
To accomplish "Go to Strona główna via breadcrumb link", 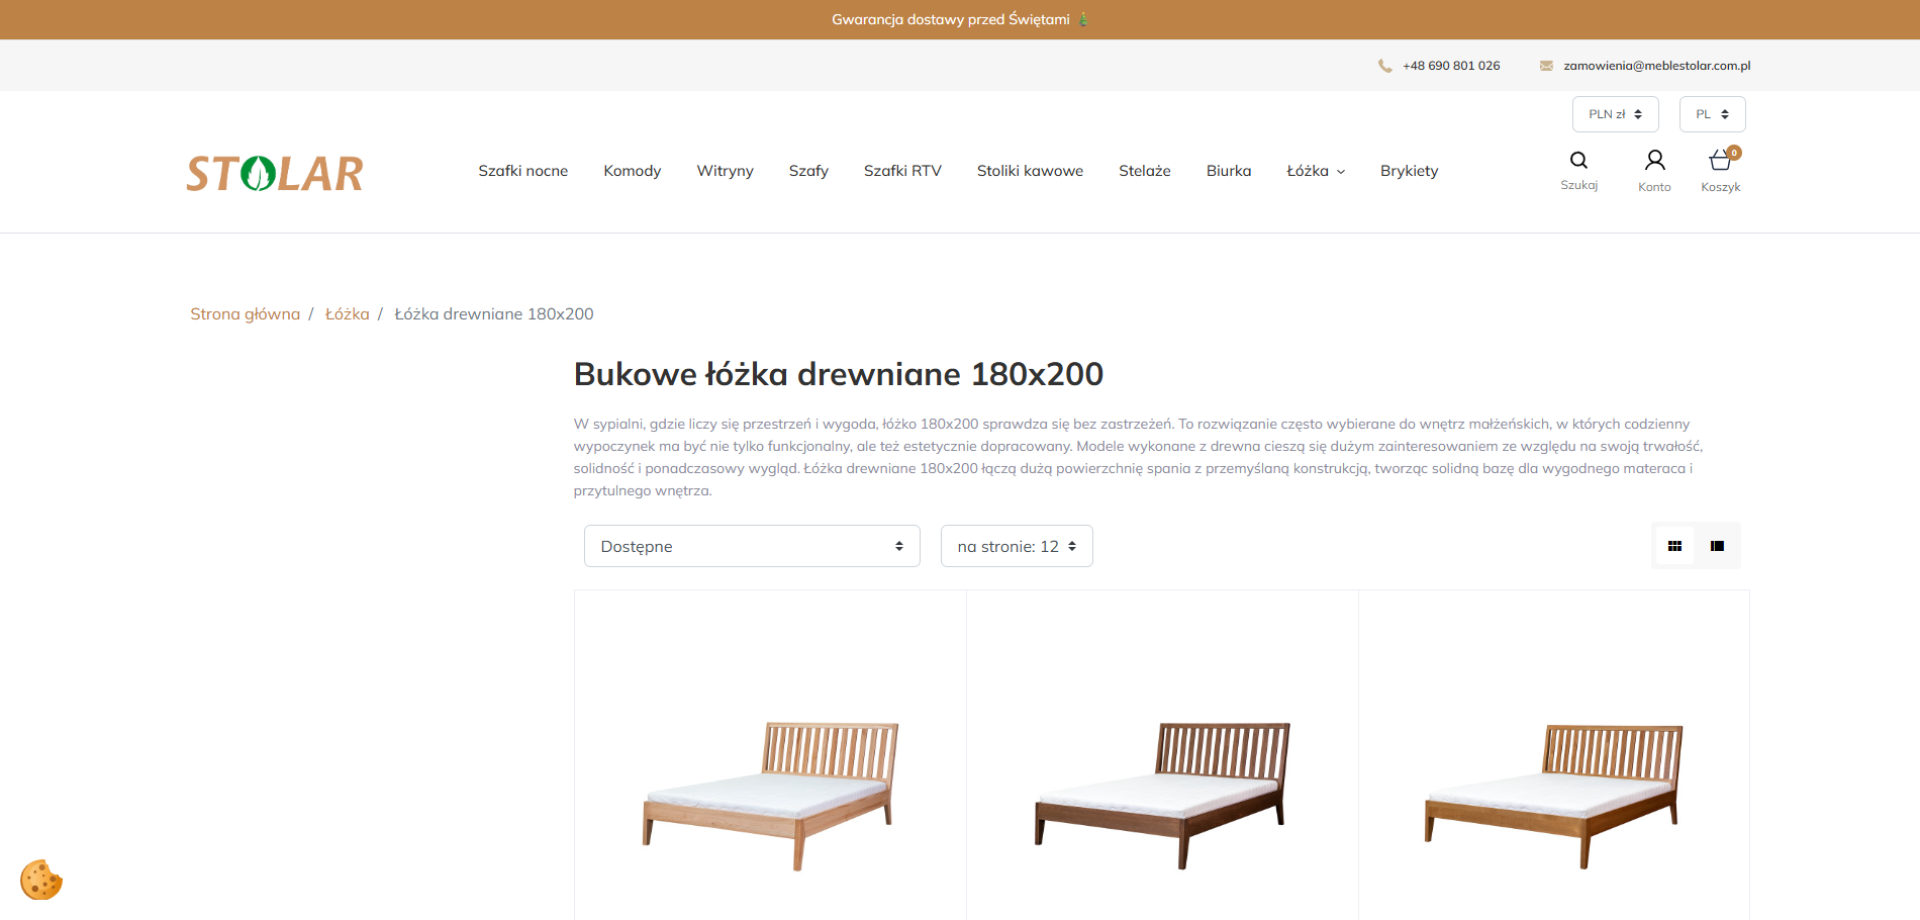I will click(x=244, y=313).
